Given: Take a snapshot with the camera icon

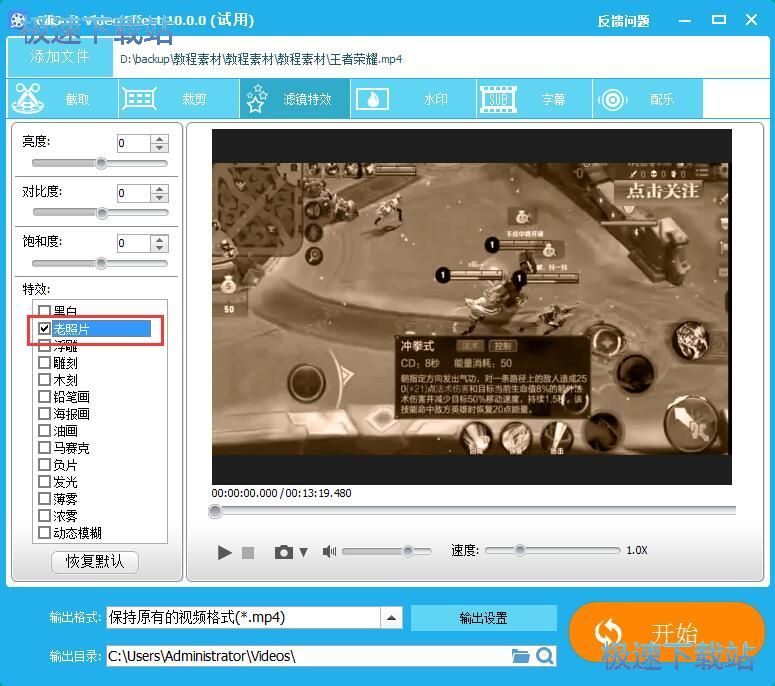Looking at the screenshot, I should [284, 552].
